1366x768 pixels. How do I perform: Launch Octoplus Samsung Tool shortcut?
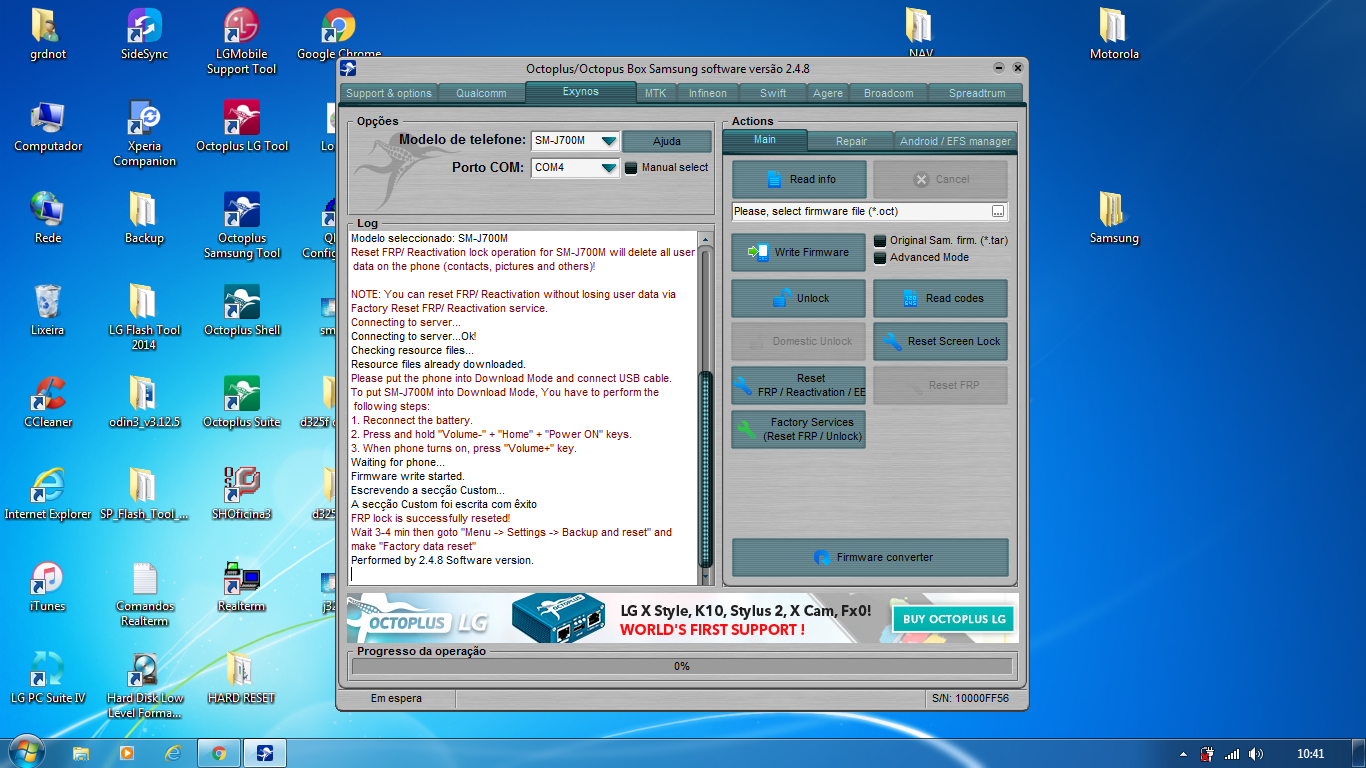click(241, 225)
